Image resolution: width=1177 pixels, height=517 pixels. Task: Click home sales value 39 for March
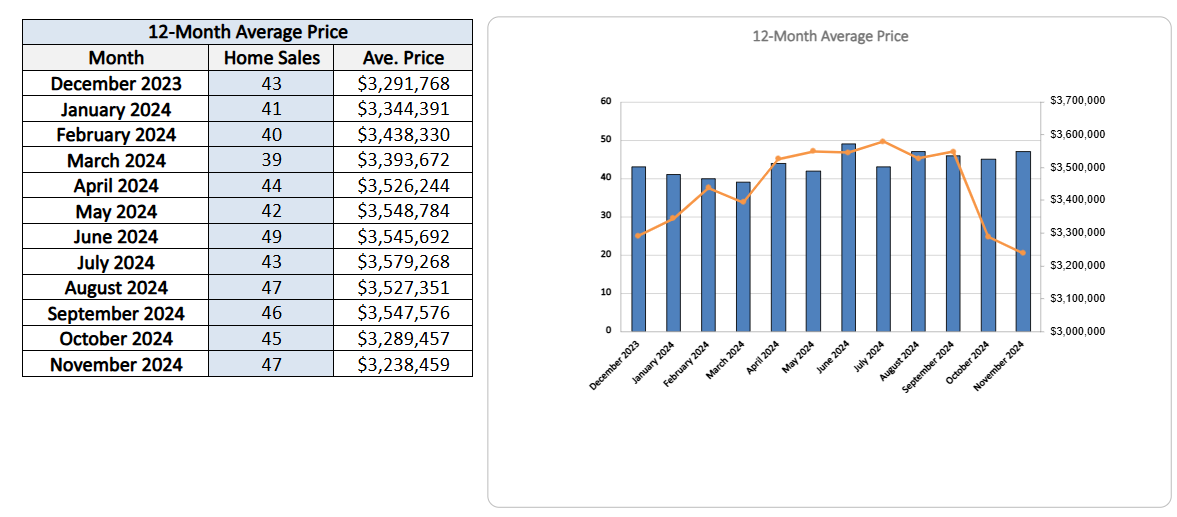271,160
